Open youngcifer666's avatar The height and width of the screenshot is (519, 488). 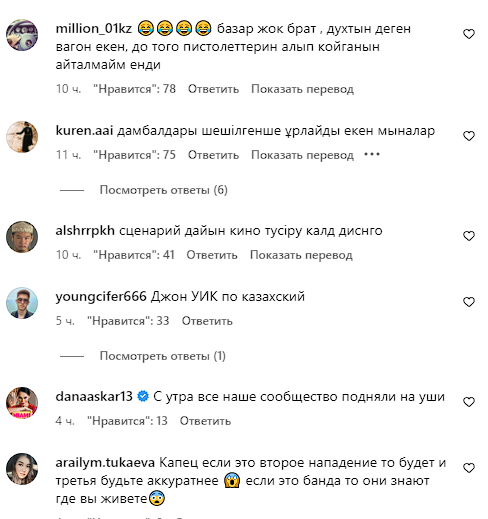click(x=22, y=303)
